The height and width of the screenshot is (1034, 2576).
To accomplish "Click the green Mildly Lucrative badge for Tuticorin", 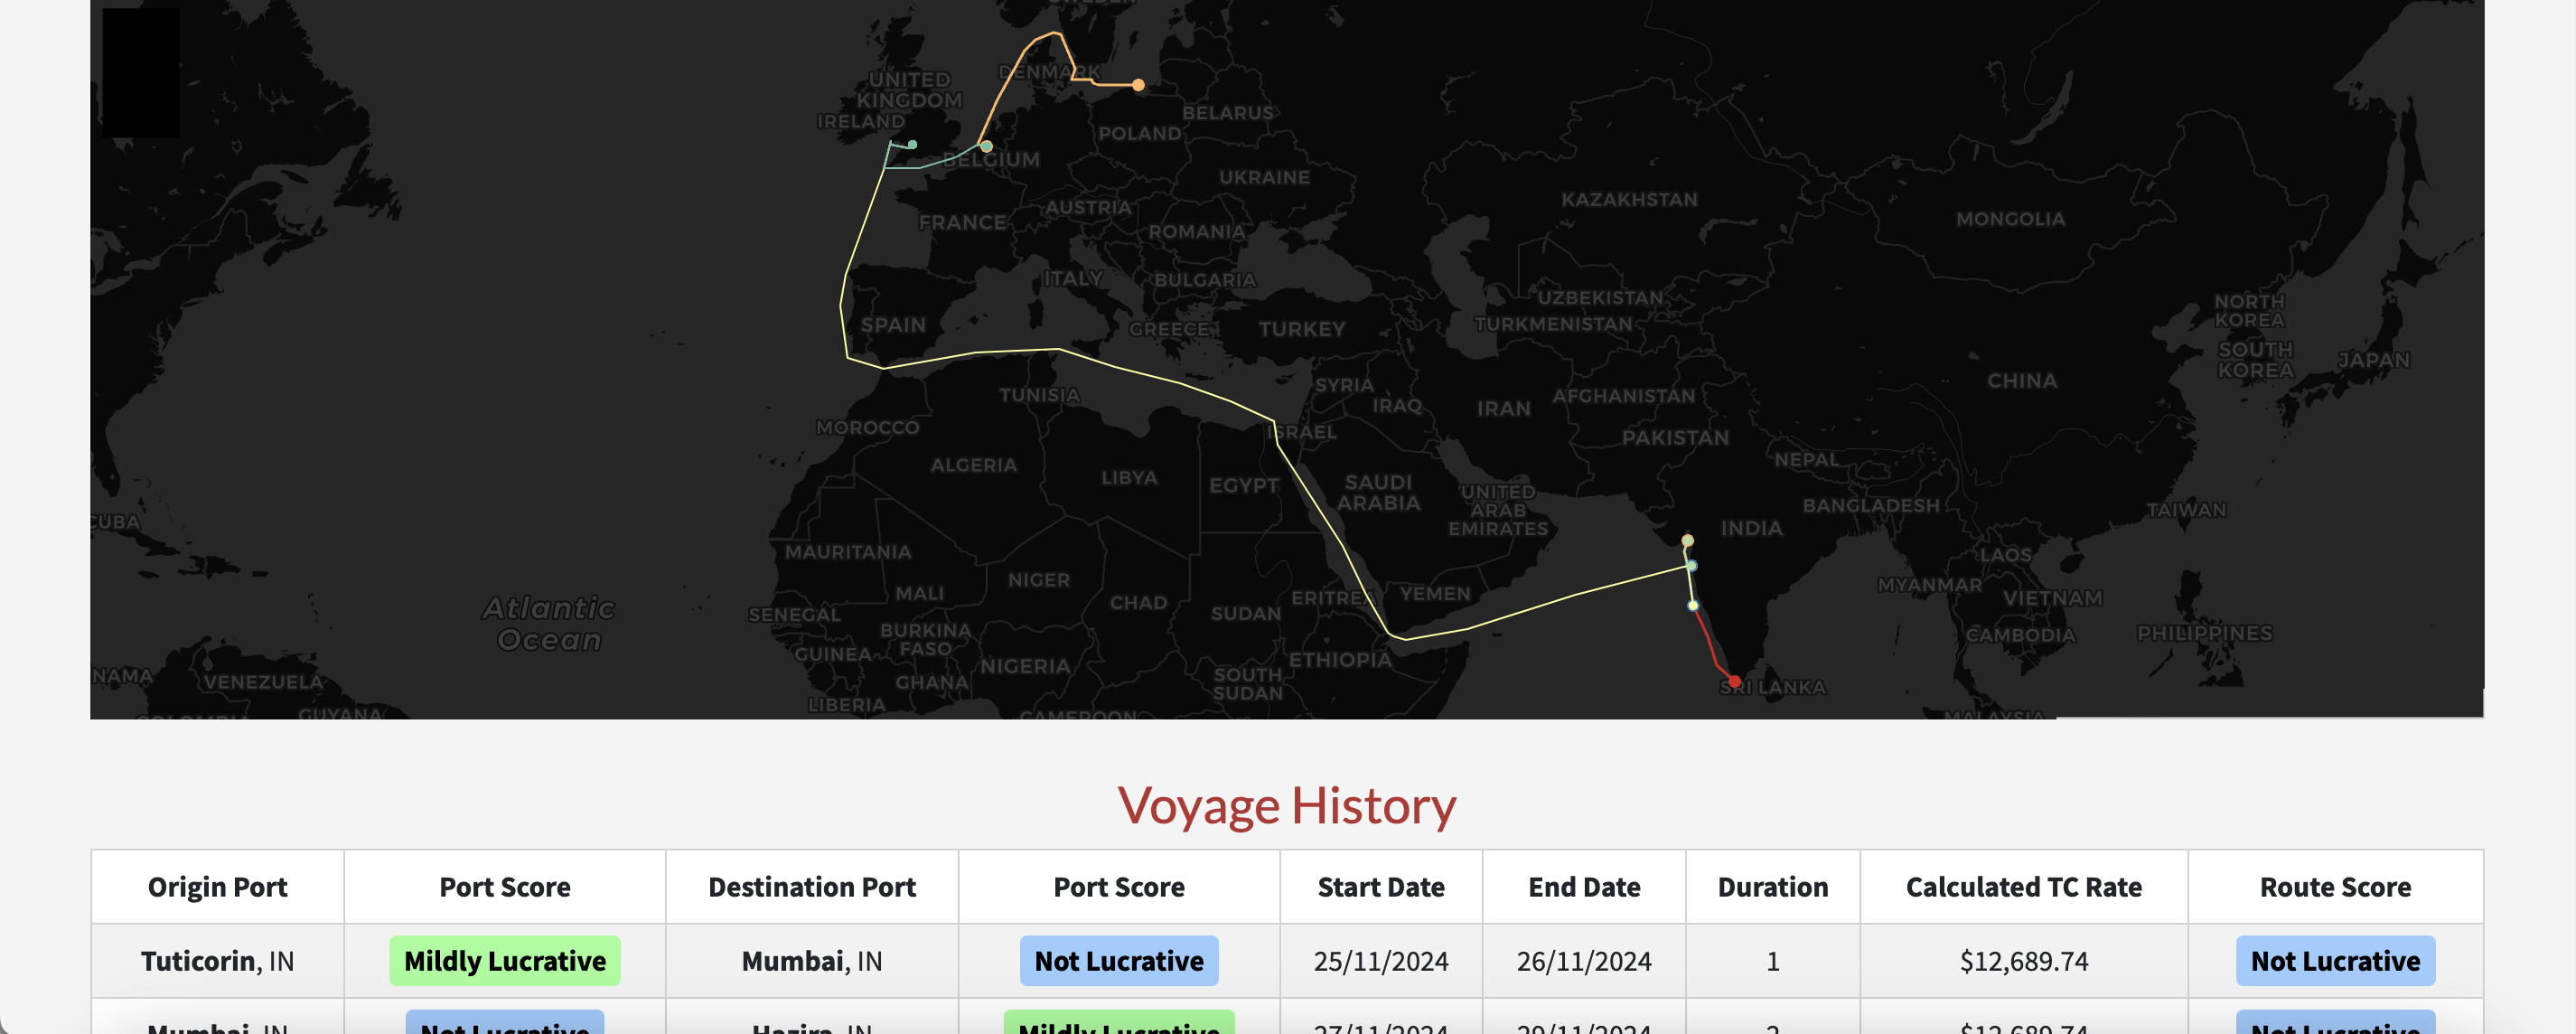I will tap(505, 961).
